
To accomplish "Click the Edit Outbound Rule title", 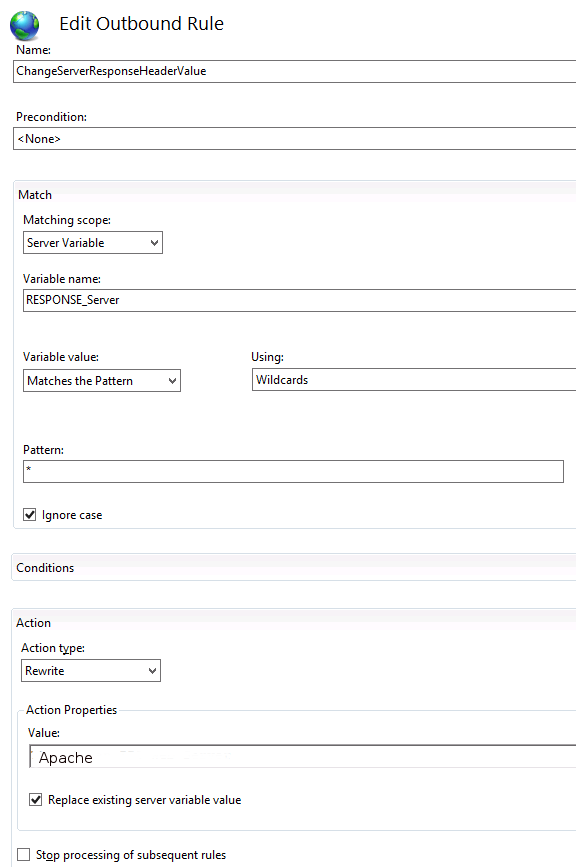I will [x=142, y=24].
